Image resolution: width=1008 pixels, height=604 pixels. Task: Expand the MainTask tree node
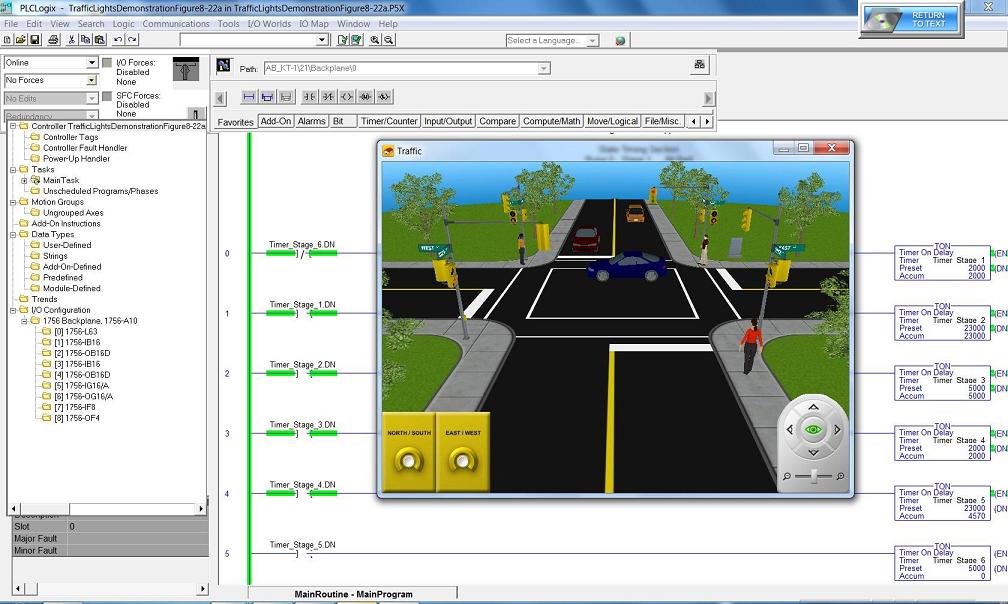[x=24, y=180]
